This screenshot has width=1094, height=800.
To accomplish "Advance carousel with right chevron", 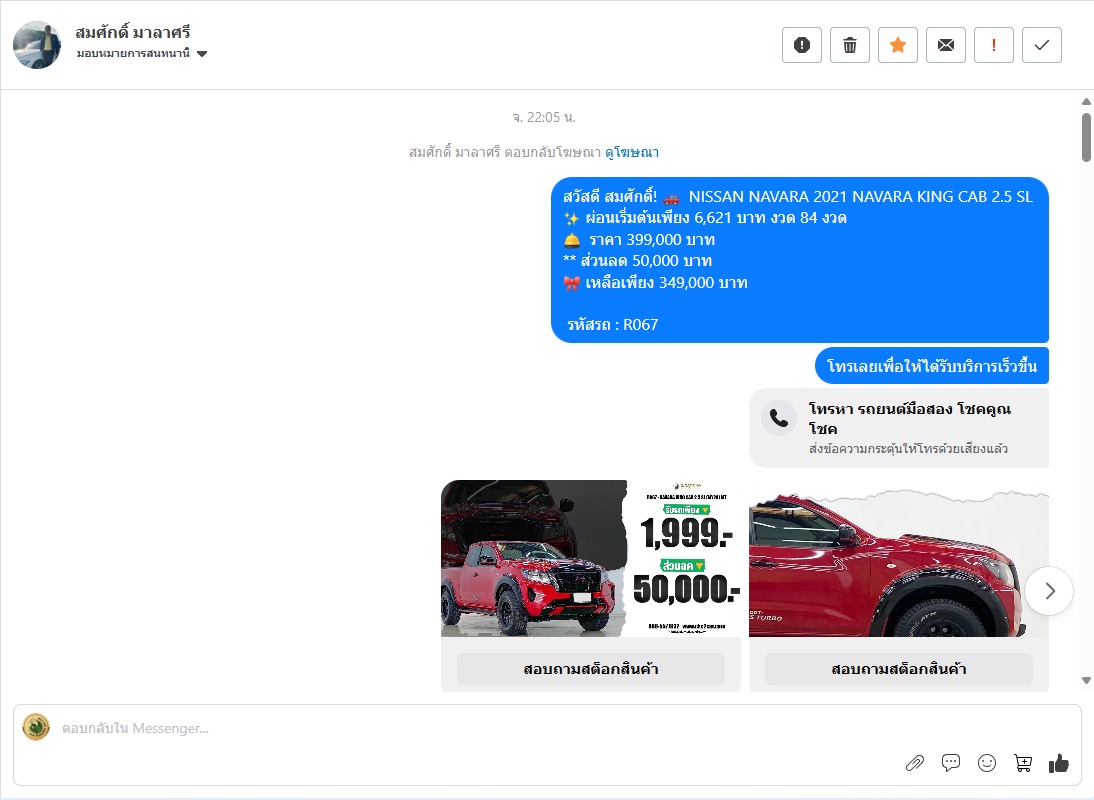I will click(x=1049, y=591).
